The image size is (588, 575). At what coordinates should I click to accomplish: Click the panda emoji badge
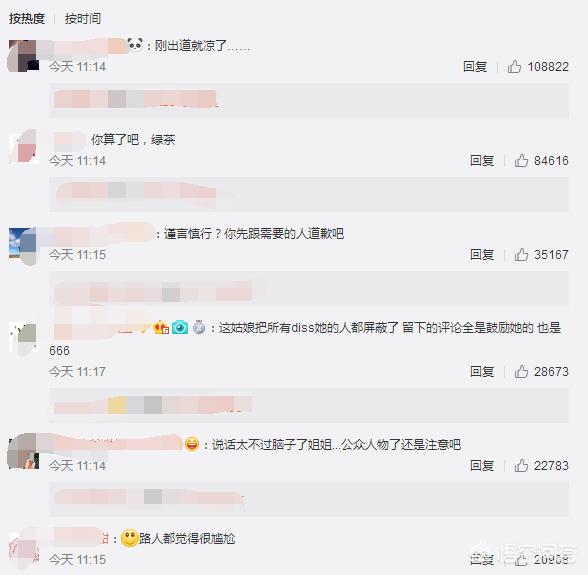pyautogui.click(x=135, y=45)
